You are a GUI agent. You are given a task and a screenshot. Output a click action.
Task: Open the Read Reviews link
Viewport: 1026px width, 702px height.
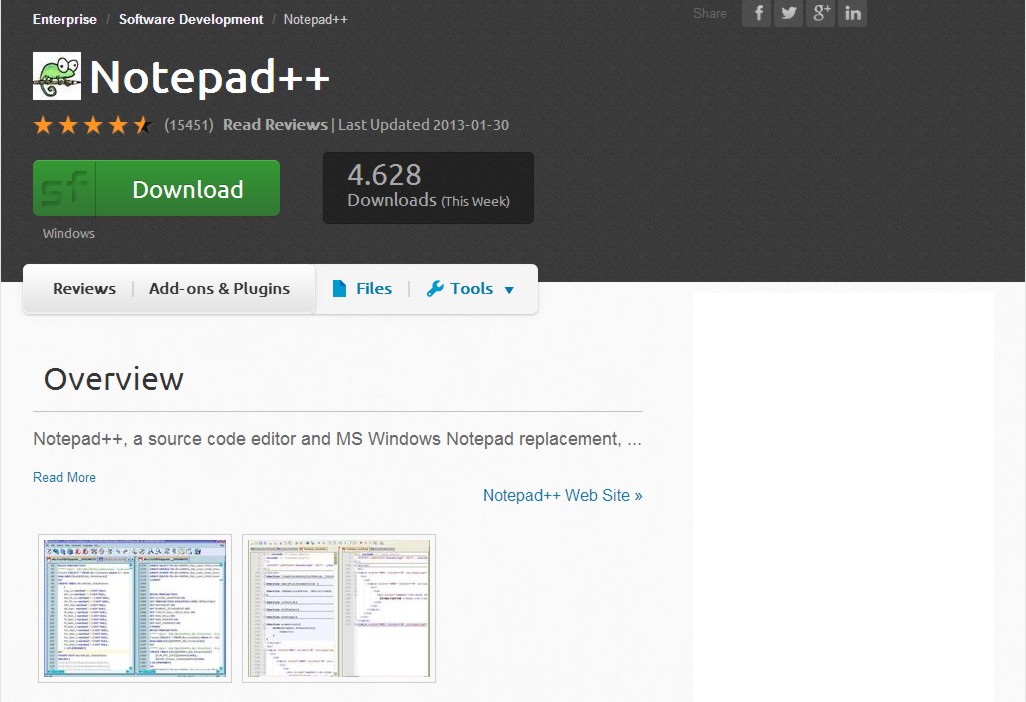275,125
